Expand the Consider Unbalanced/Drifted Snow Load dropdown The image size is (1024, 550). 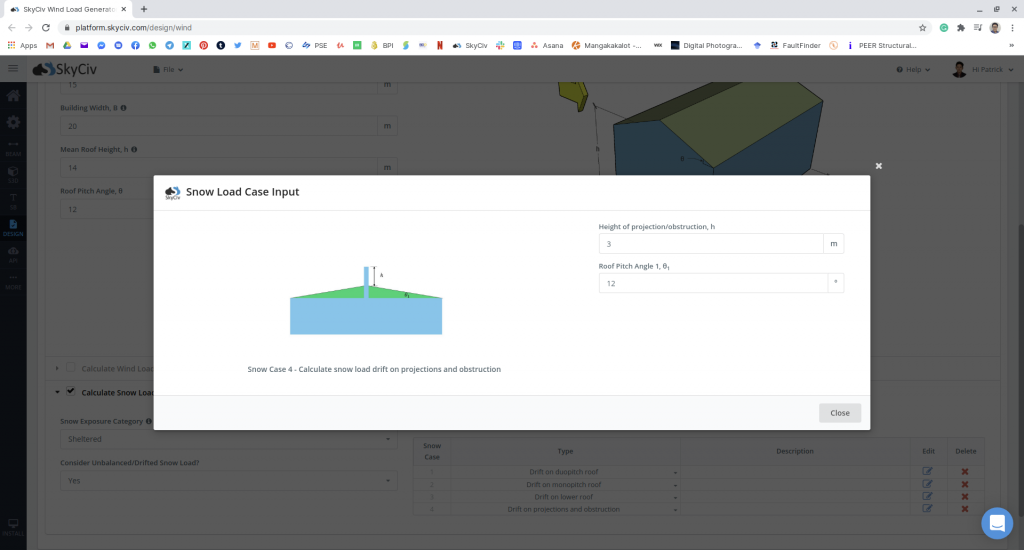point(228,481)
